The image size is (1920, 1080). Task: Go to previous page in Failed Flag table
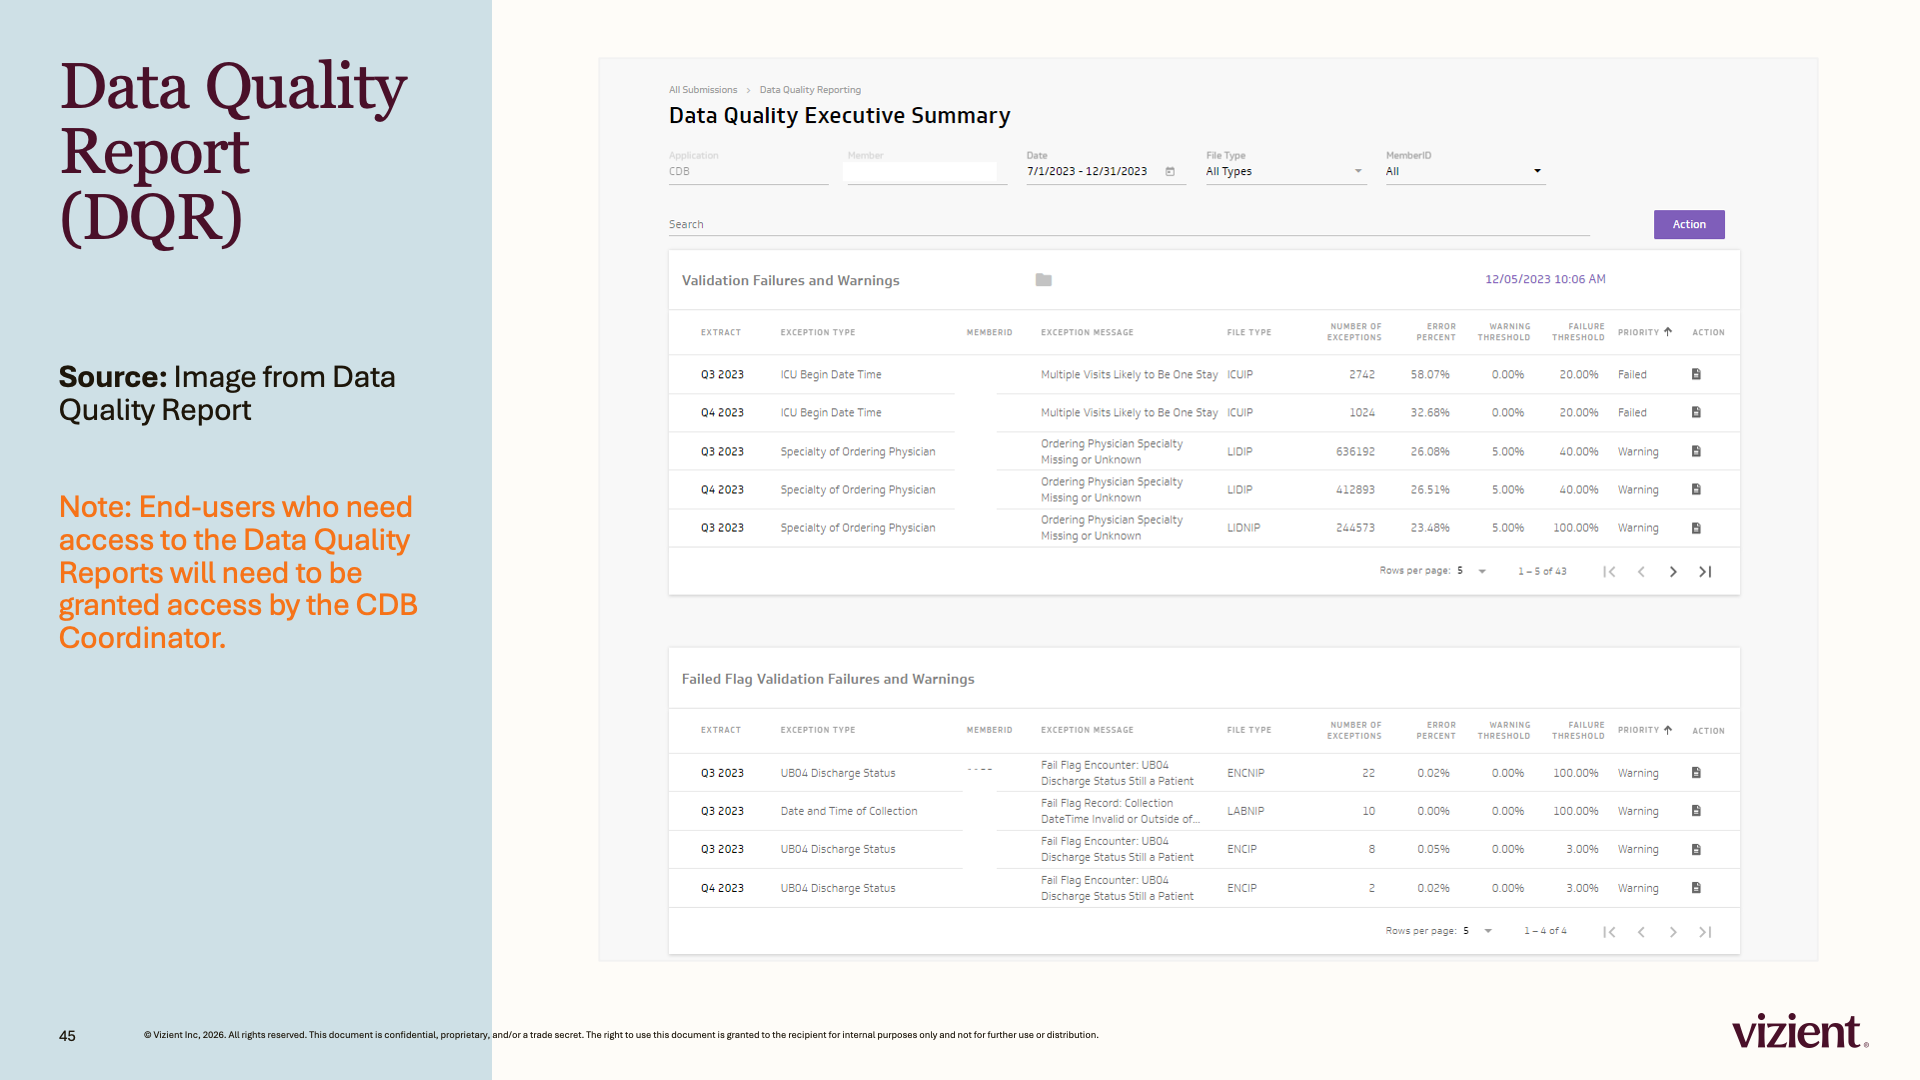click(x=1641, y=932)
